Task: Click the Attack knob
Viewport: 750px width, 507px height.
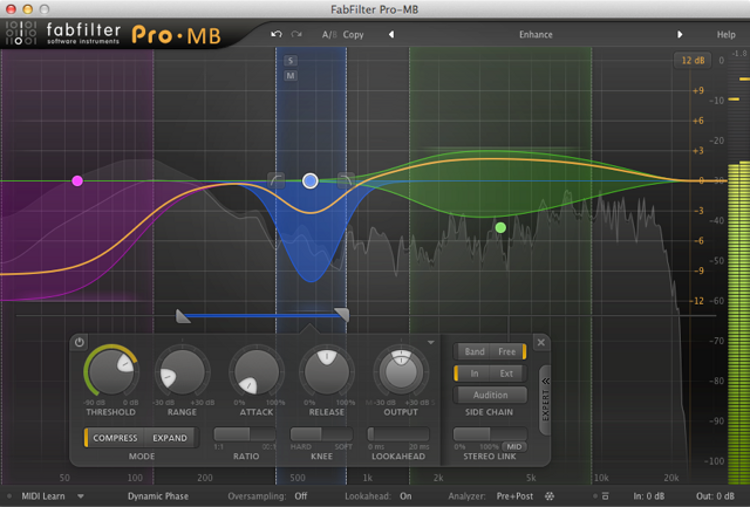Action: 256,372
